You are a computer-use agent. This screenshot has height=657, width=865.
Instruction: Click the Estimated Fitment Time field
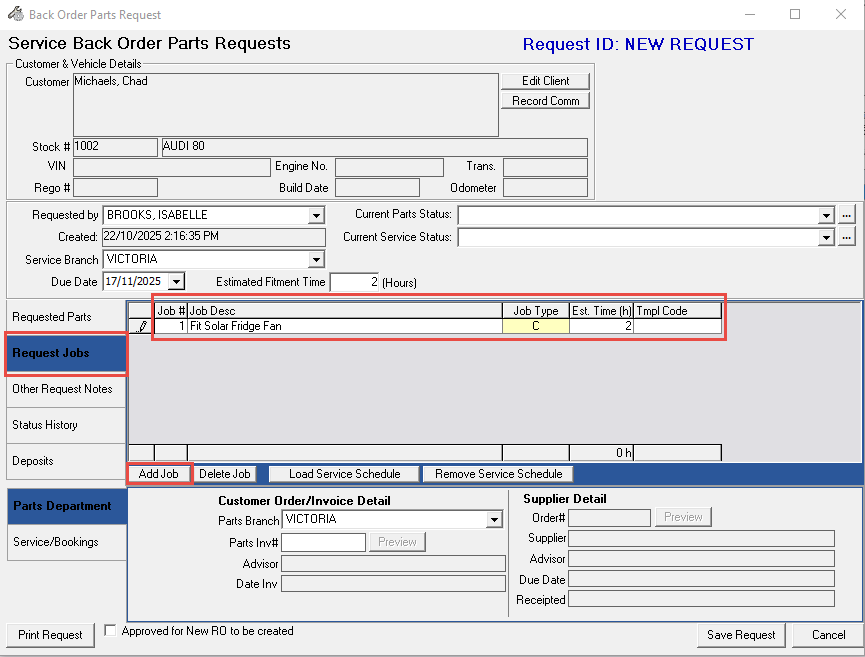pos(355,282)
